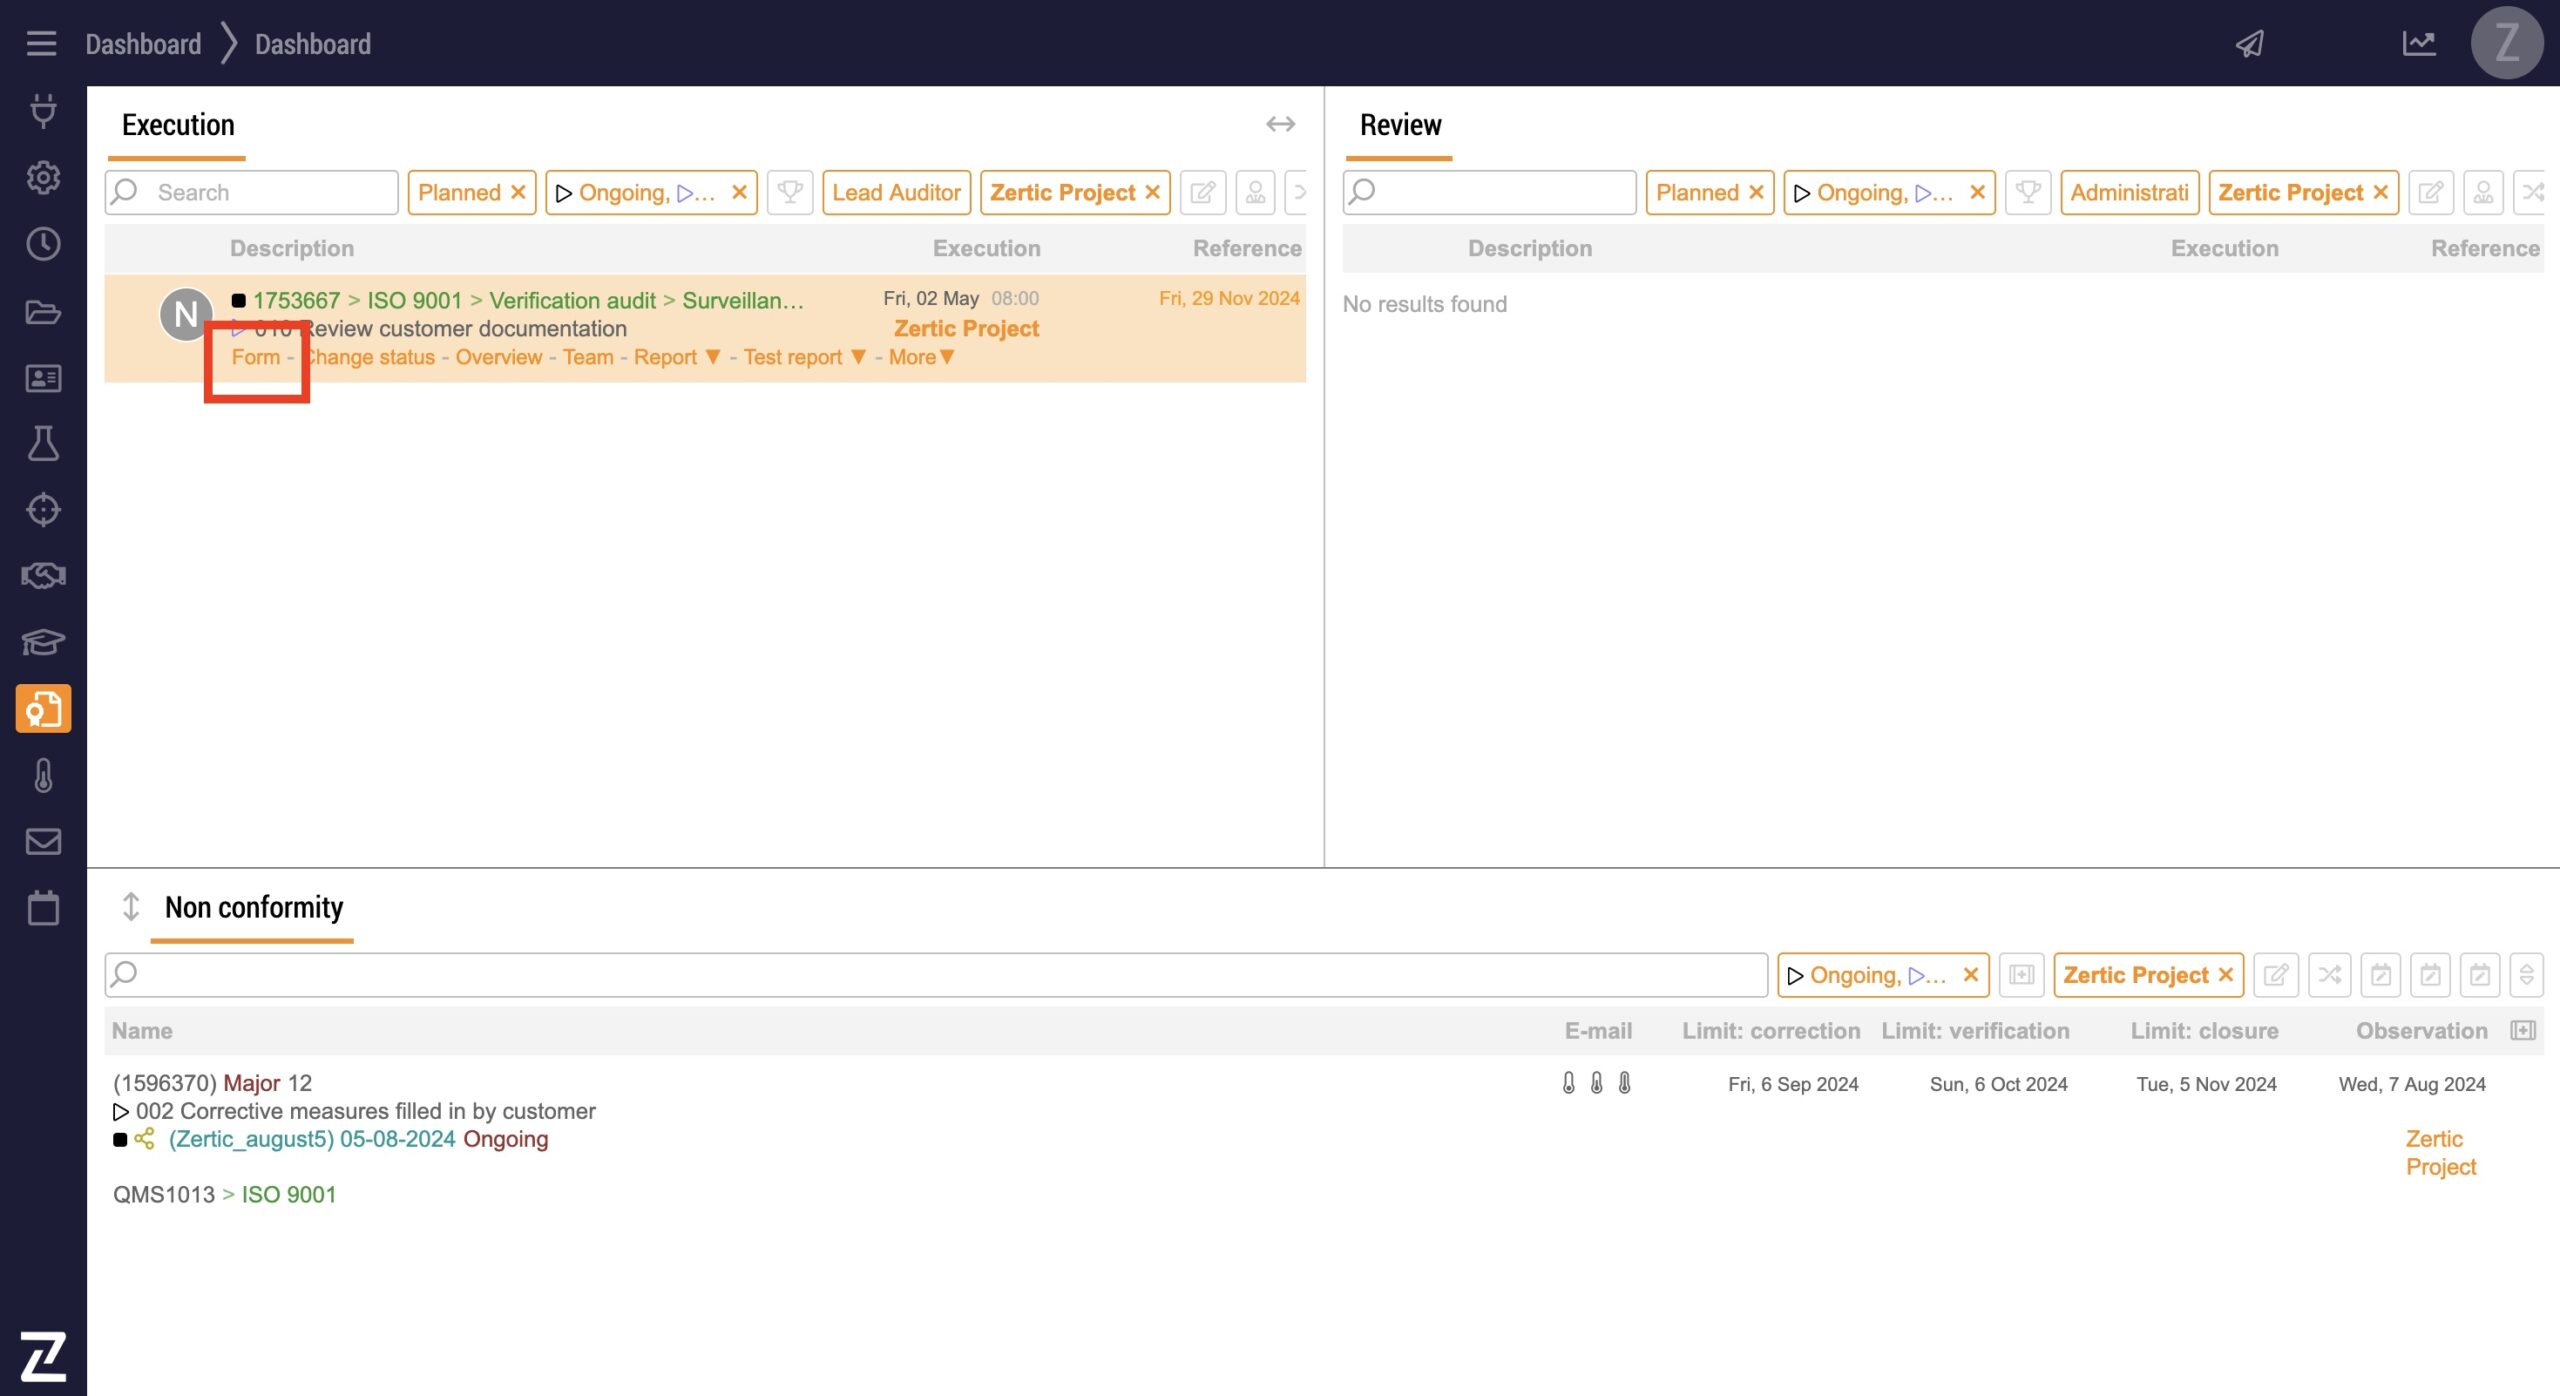Viewport: 2560px width, 1396px height.
Task: Open the envelope mail icon in sidebar
Action: click(x=43, y=841)
